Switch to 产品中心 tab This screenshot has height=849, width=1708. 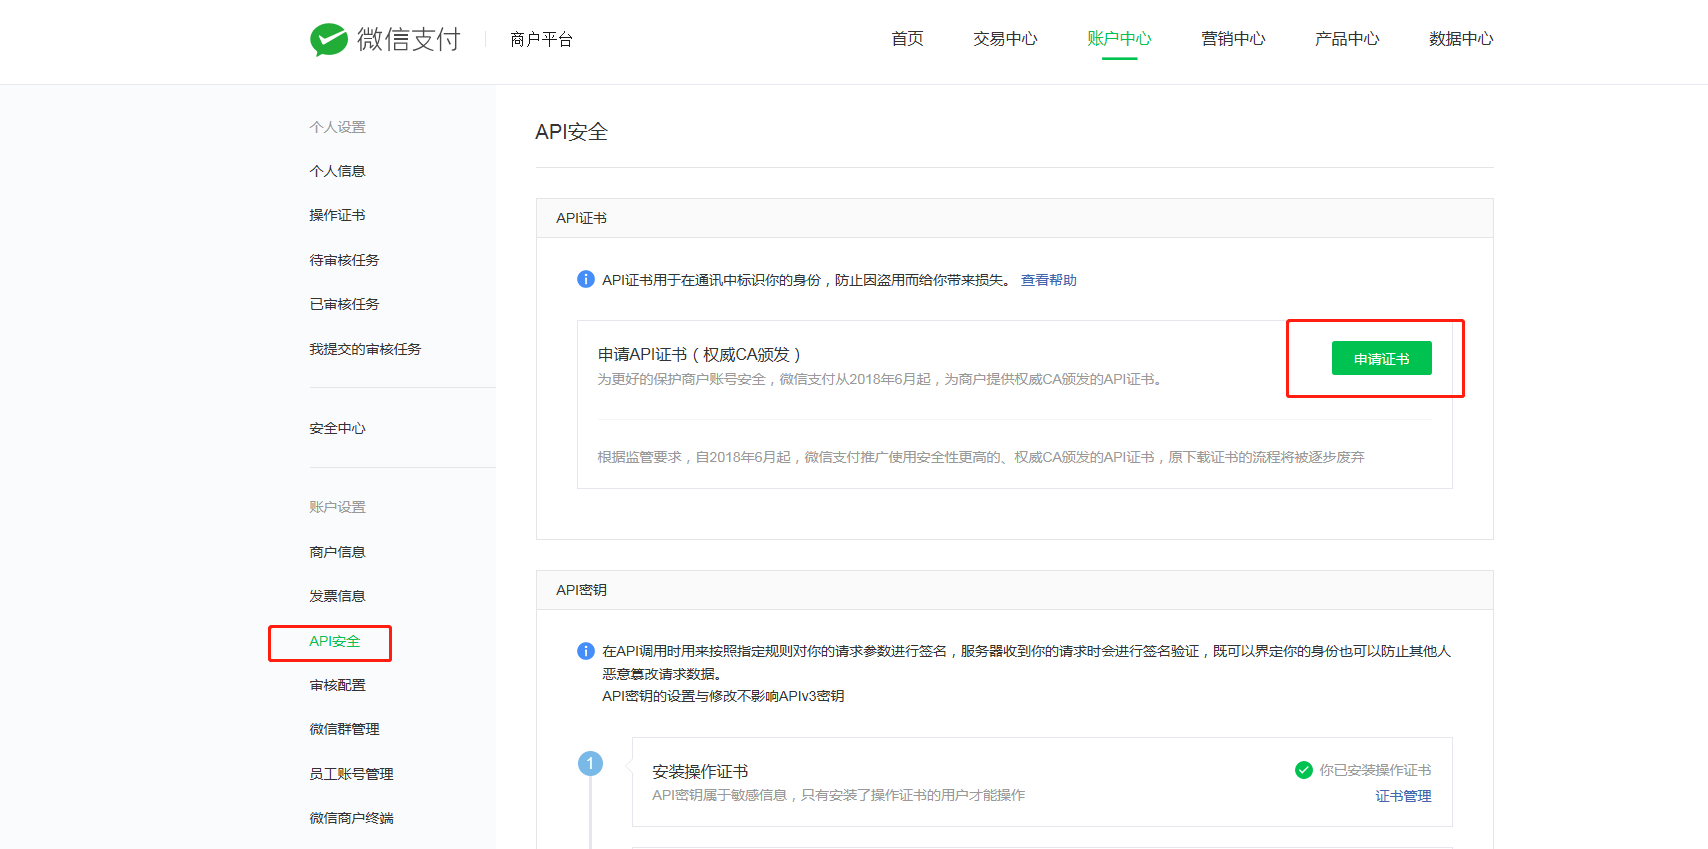(x=1348, y=39)
